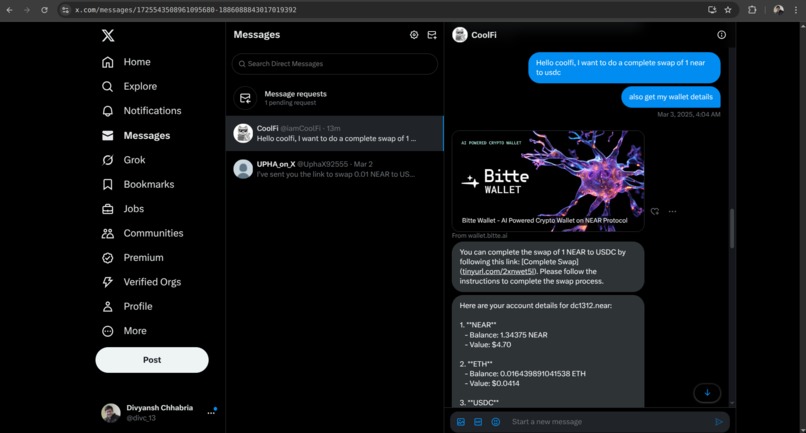Open browser extensions puzzle icon
The height and width of the screenshot is (433, 806).
[x=752, y=10]
